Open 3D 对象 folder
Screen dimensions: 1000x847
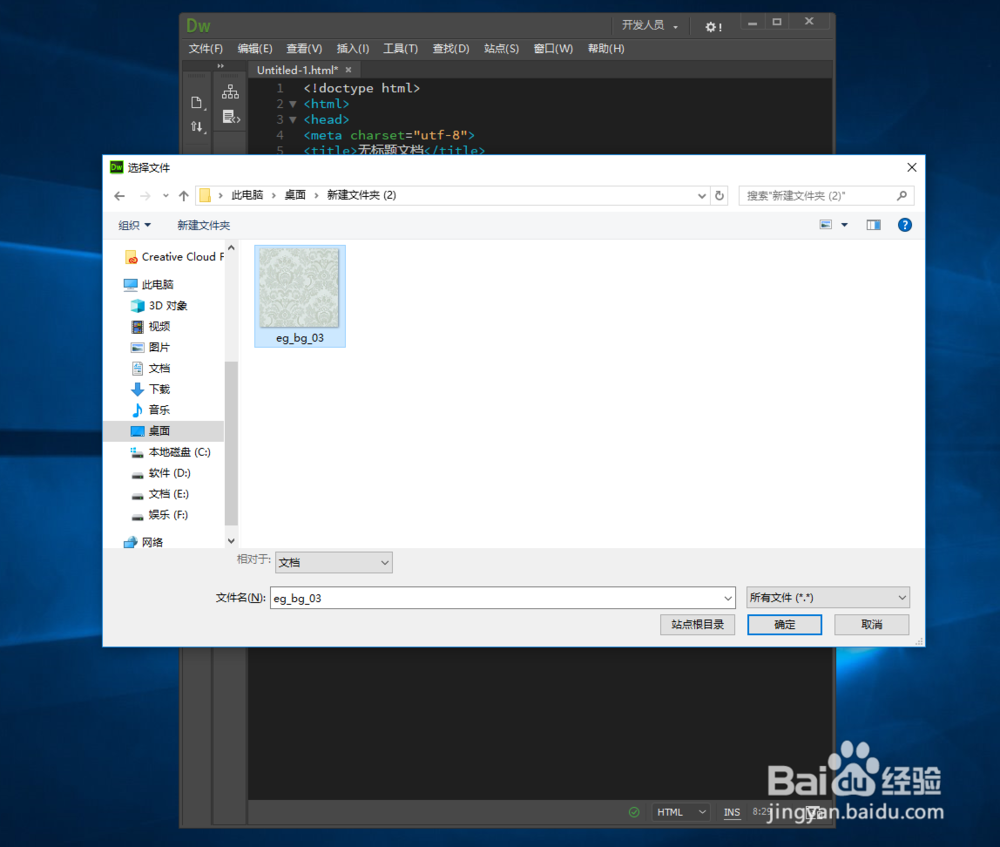159,306
